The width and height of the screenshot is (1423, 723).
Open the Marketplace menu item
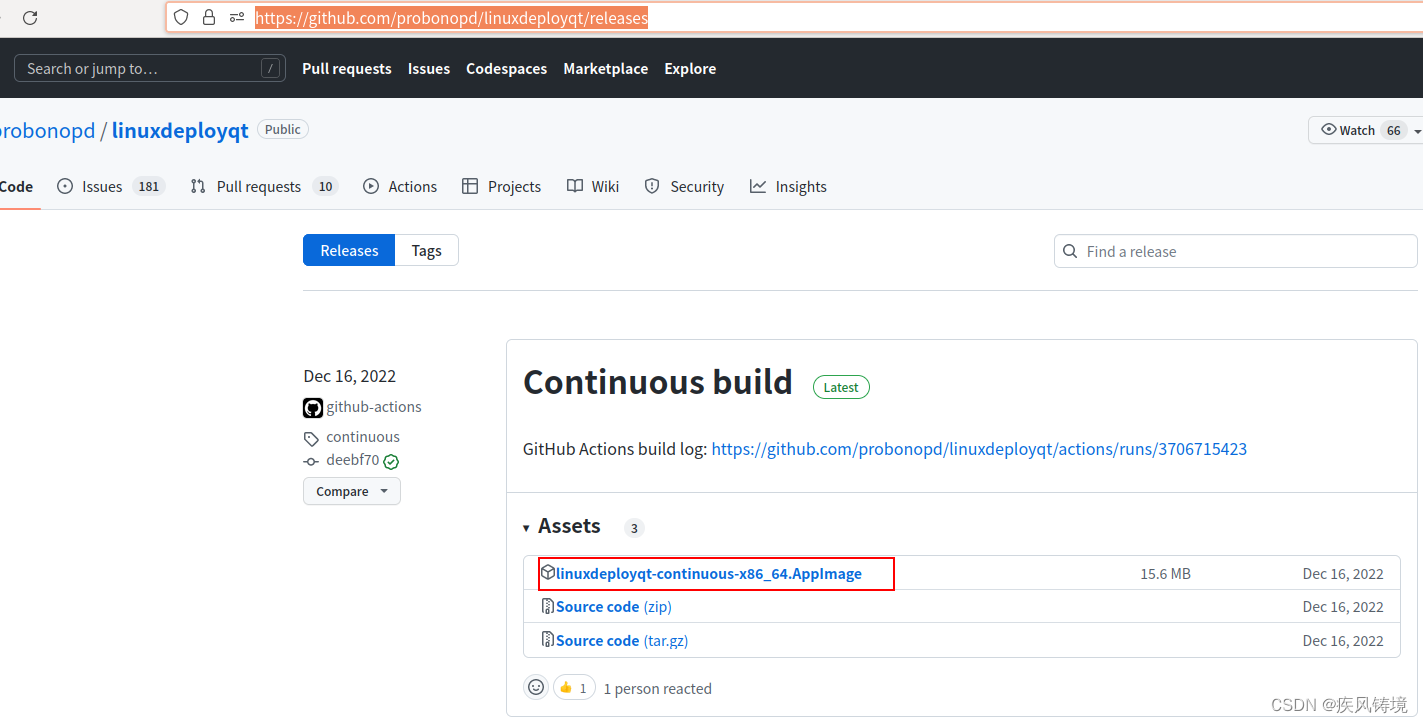point(605,68)
